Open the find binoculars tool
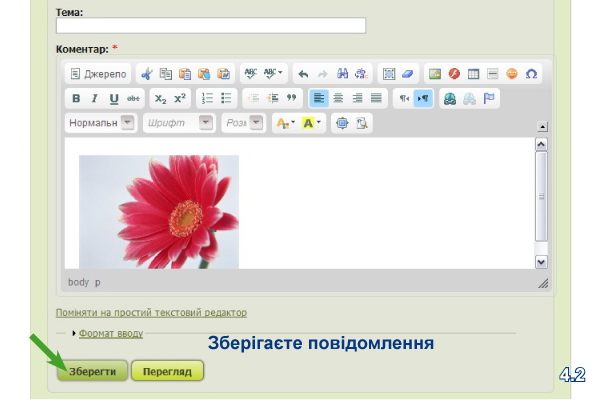Image resolution: width=600 pixels, height=400 pixels. pyautogui.click(x=342, y=74)
